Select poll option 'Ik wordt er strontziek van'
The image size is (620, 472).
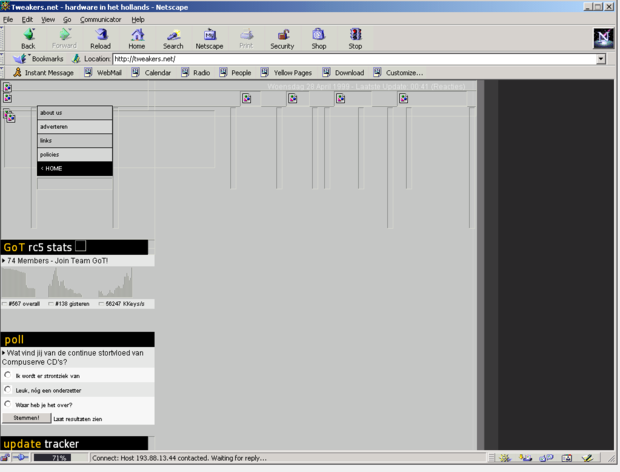pos(8,375)
